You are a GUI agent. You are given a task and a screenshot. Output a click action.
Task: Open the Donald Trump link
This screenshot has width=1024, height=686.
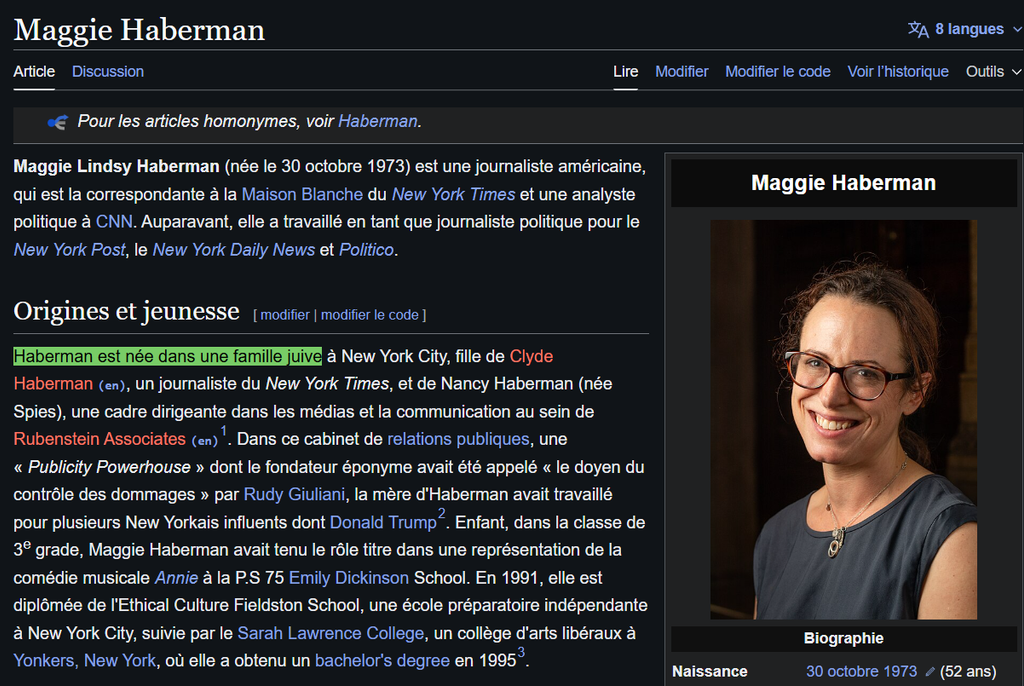383,522
